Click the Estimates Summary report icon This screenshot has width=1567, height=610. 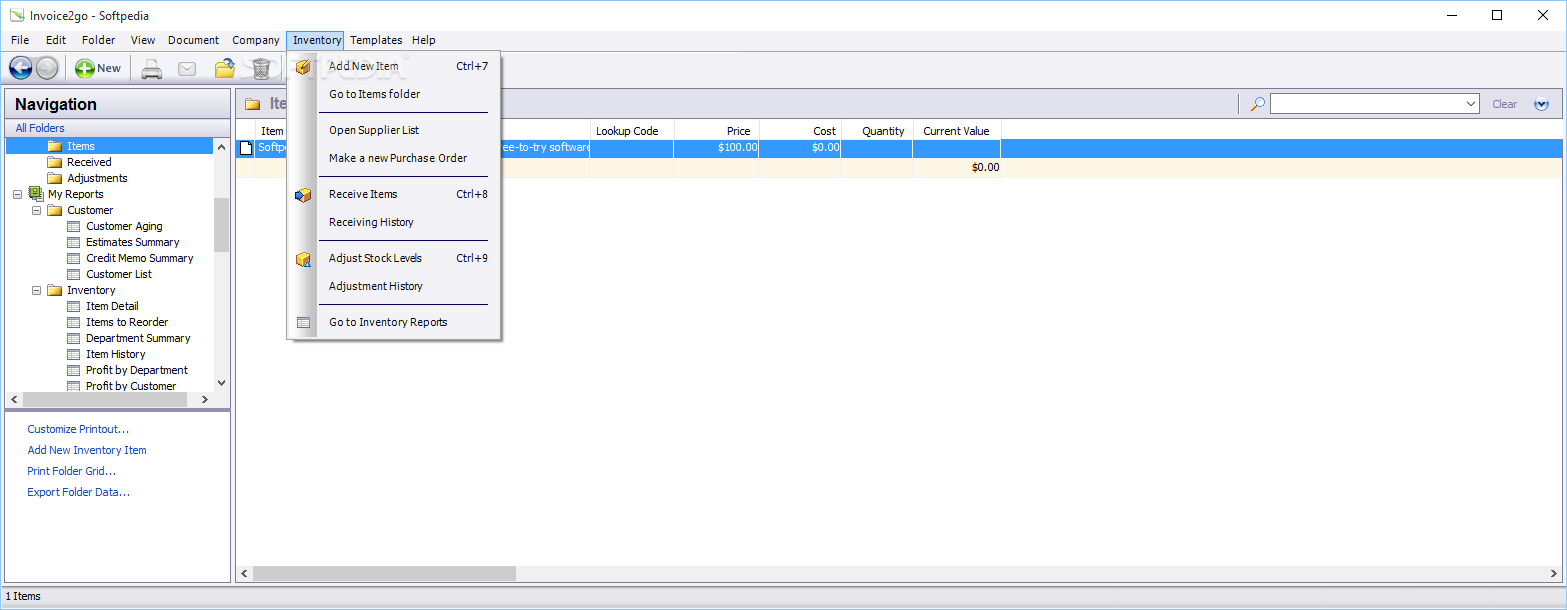tap(74, 242)
